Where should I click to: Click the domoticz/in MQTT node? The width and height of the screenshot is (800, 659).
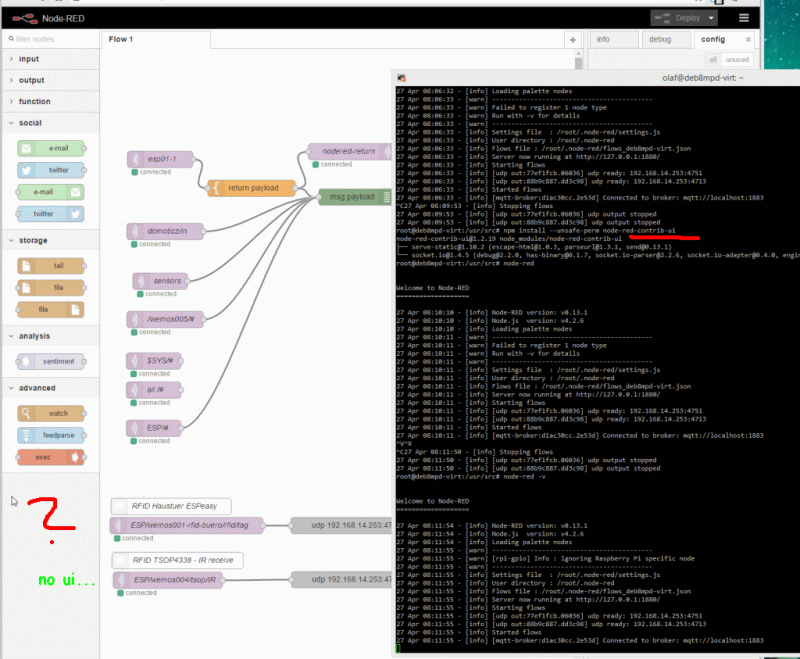[x=165, y=231]
